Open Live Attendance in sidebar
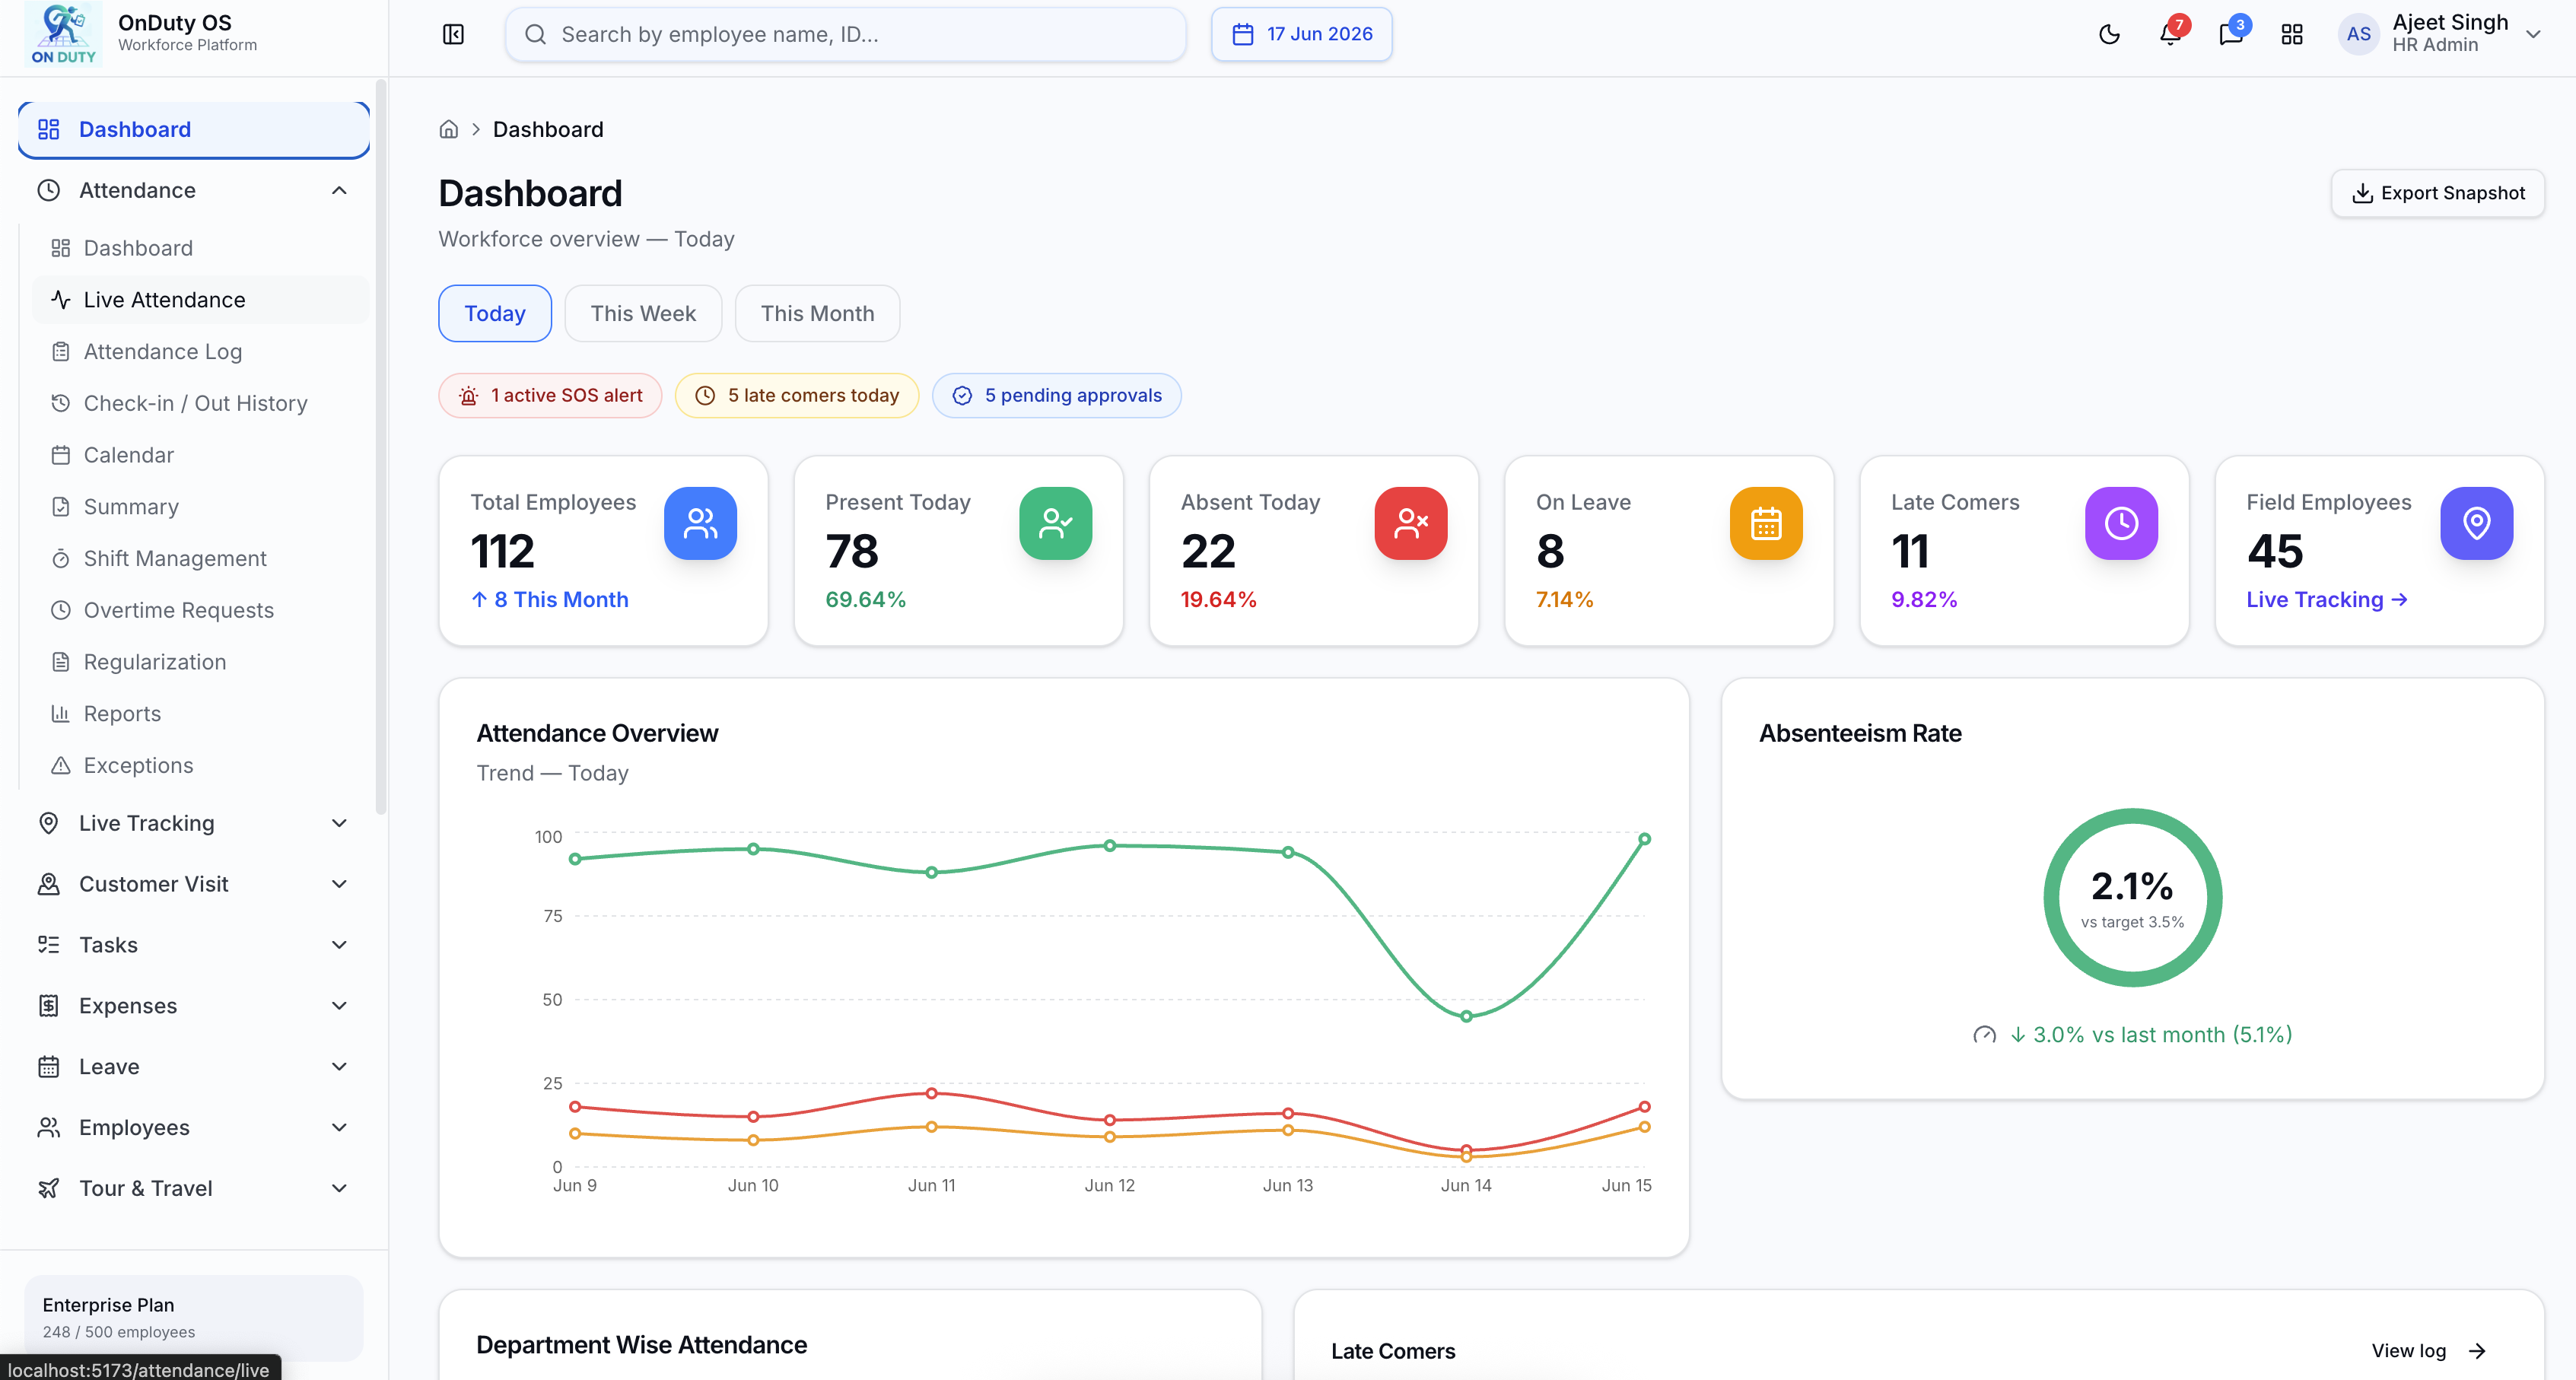Viewport: 2576px width, 1380px height. coord(200,300)
